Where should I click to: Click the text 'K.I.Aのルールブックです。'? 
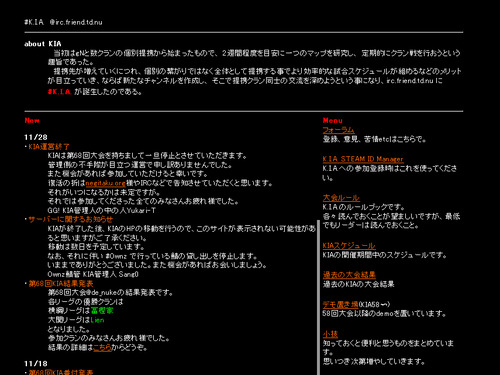click(364, 207)
